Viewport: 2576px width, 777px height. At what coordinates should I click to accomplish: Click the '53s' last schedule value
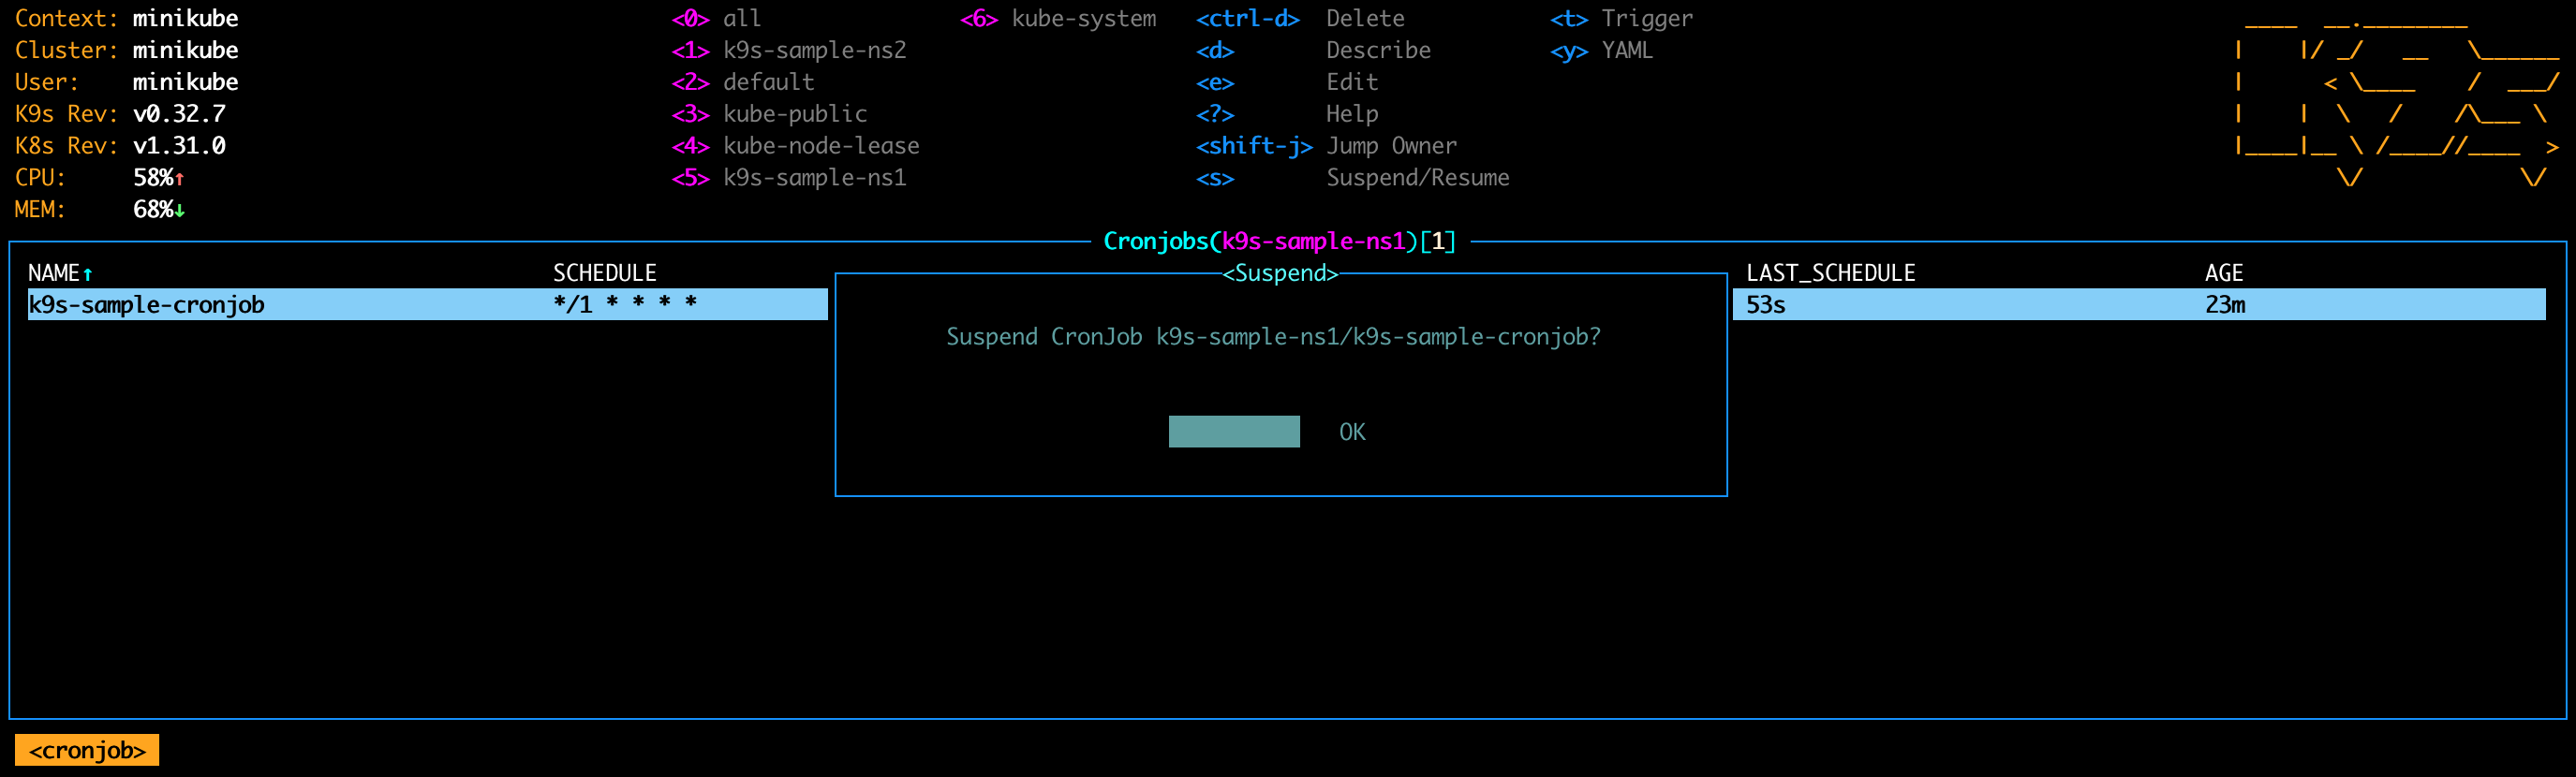1765,305
